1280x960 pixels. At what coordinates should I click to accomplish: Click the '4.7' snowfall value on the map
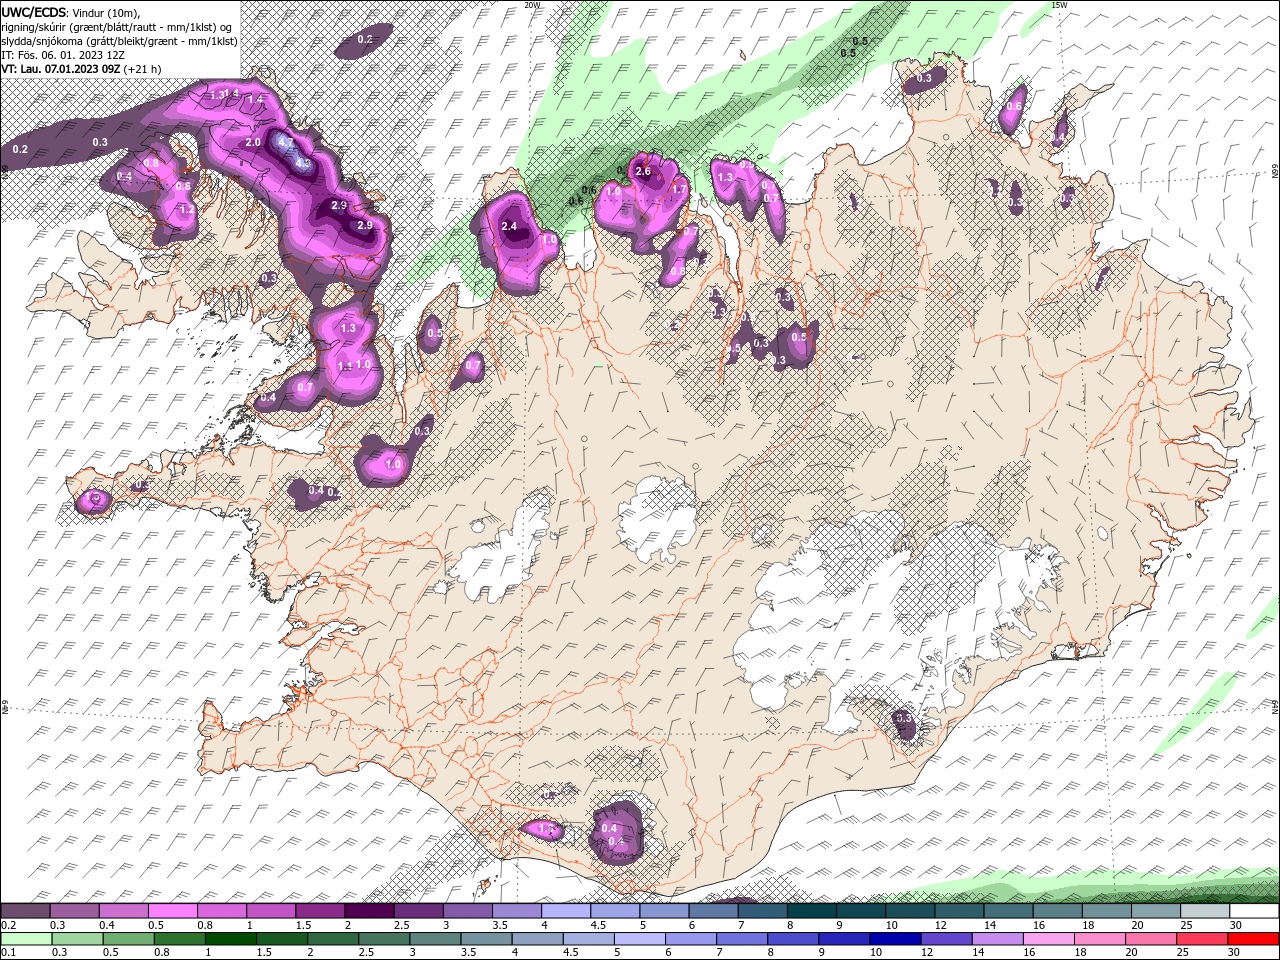[x=286, y=143]
